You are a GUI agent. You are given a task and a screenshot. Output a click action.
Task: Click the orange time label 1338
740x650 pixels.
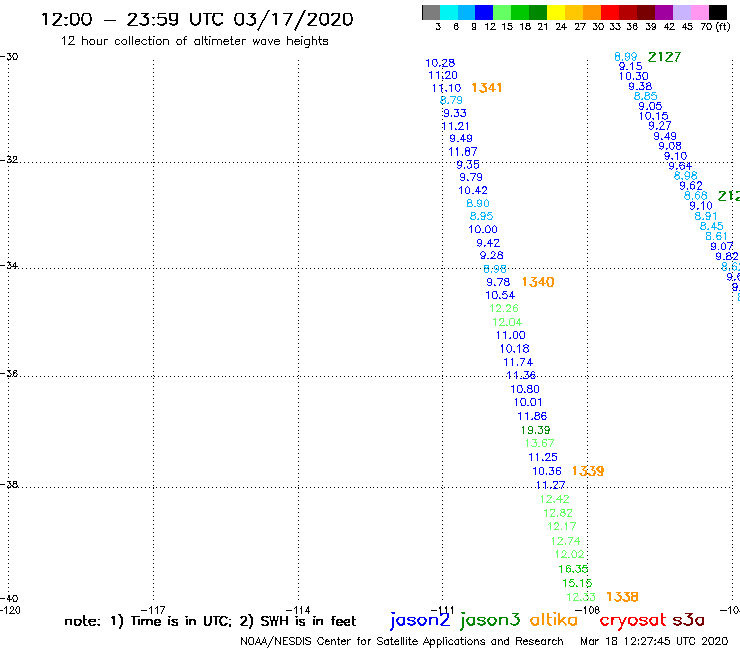click(x=622, y=597)
